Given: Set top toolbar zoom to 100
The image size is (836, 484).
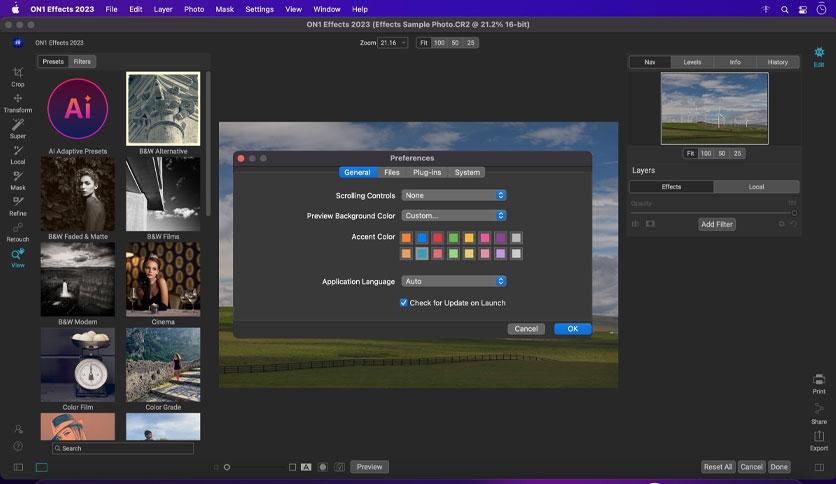Looking at the screenshot, I should [x=439, y=43].
